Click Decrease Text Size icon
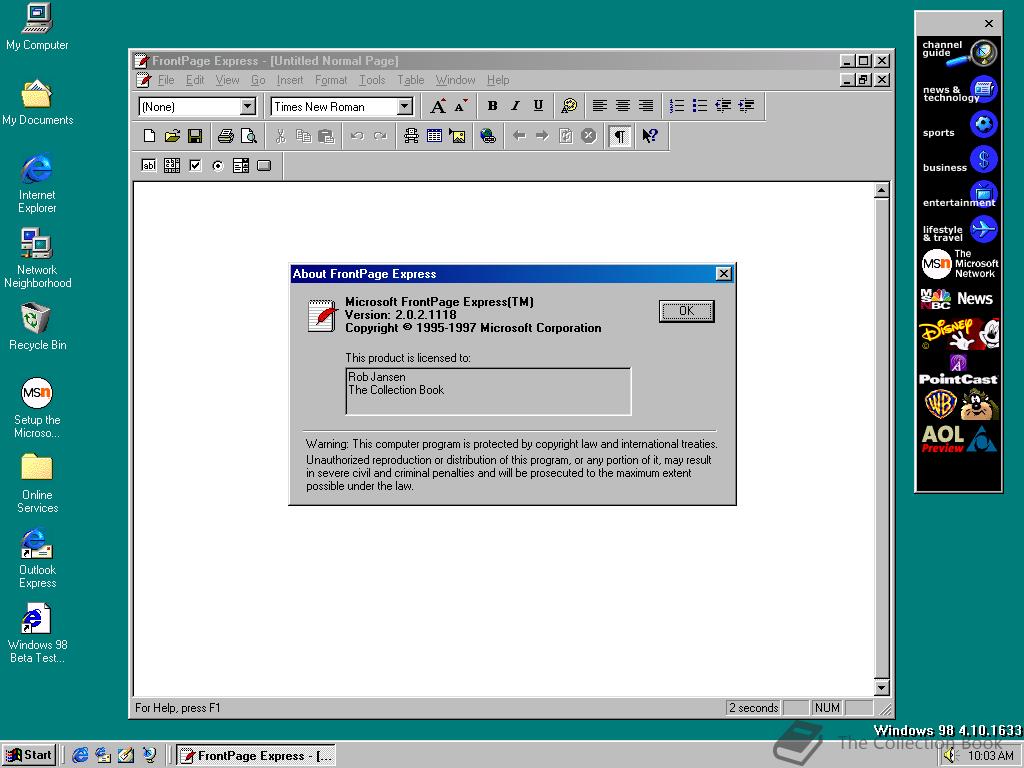 coord(461,106)
